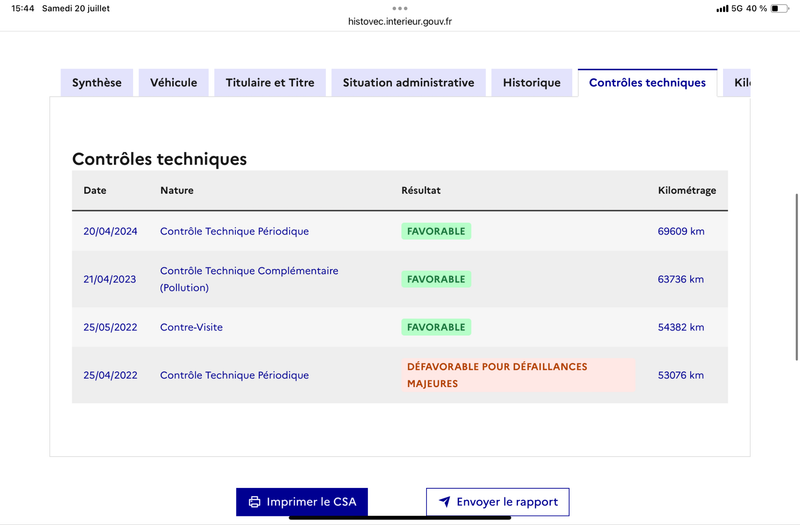Click Contrôle Technique Complémentaire (Pollution) entry
Viewport: 800px width, 525px height.
tap(249, 279)
